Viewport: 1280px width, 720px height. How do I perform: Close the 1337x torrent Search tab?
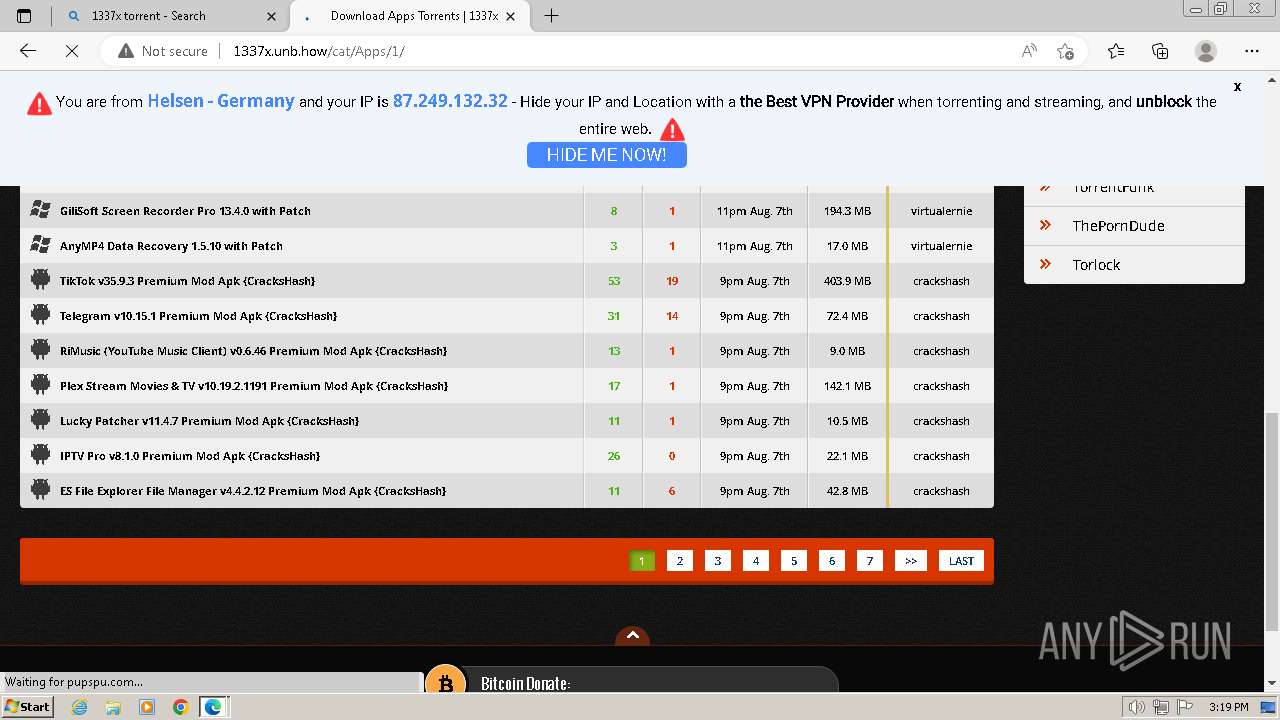point(272,16)
